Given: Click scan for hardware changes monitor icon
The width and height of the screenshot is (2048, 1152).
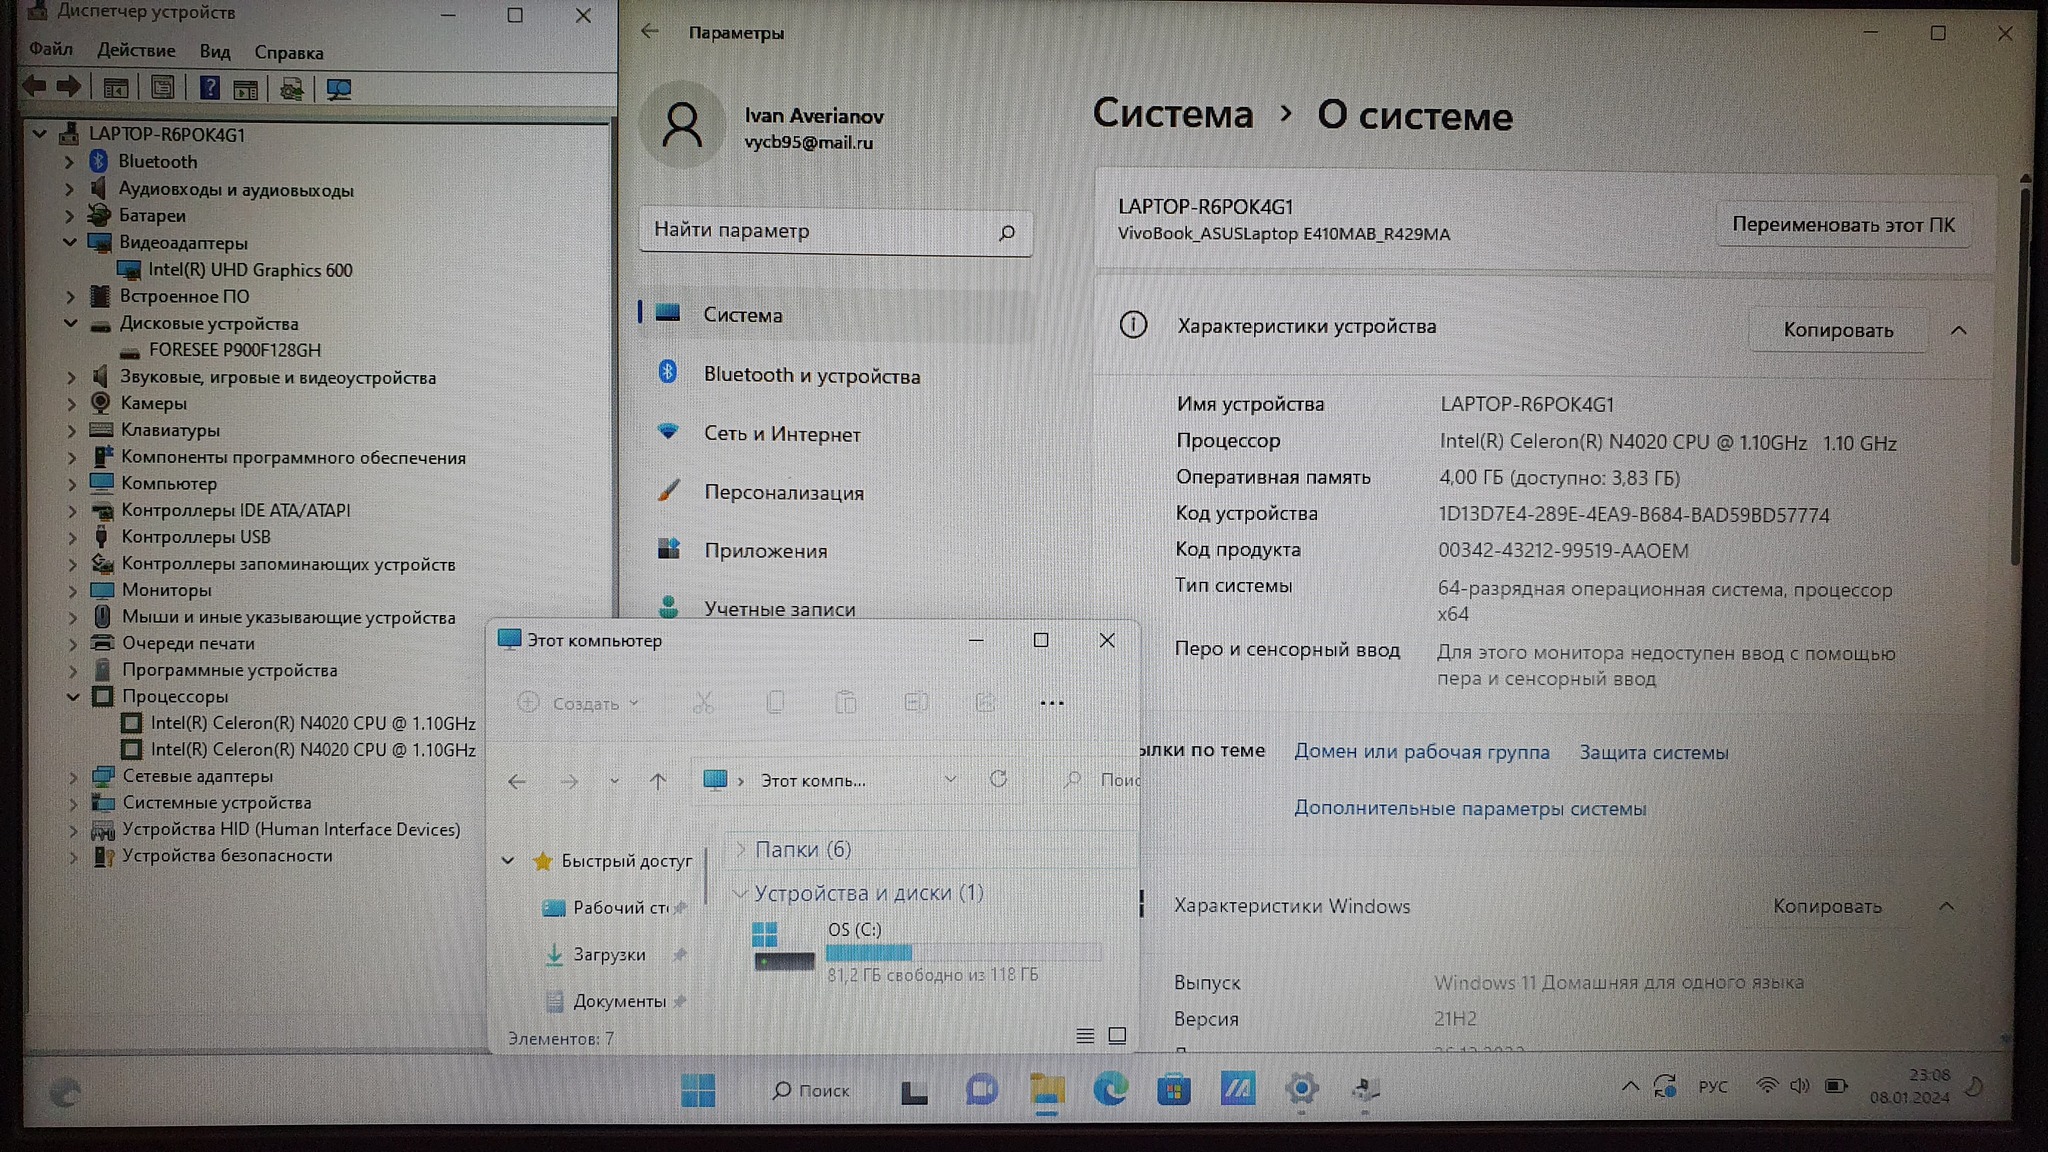Looking at the screenshot, I should (x=339, y=89).
